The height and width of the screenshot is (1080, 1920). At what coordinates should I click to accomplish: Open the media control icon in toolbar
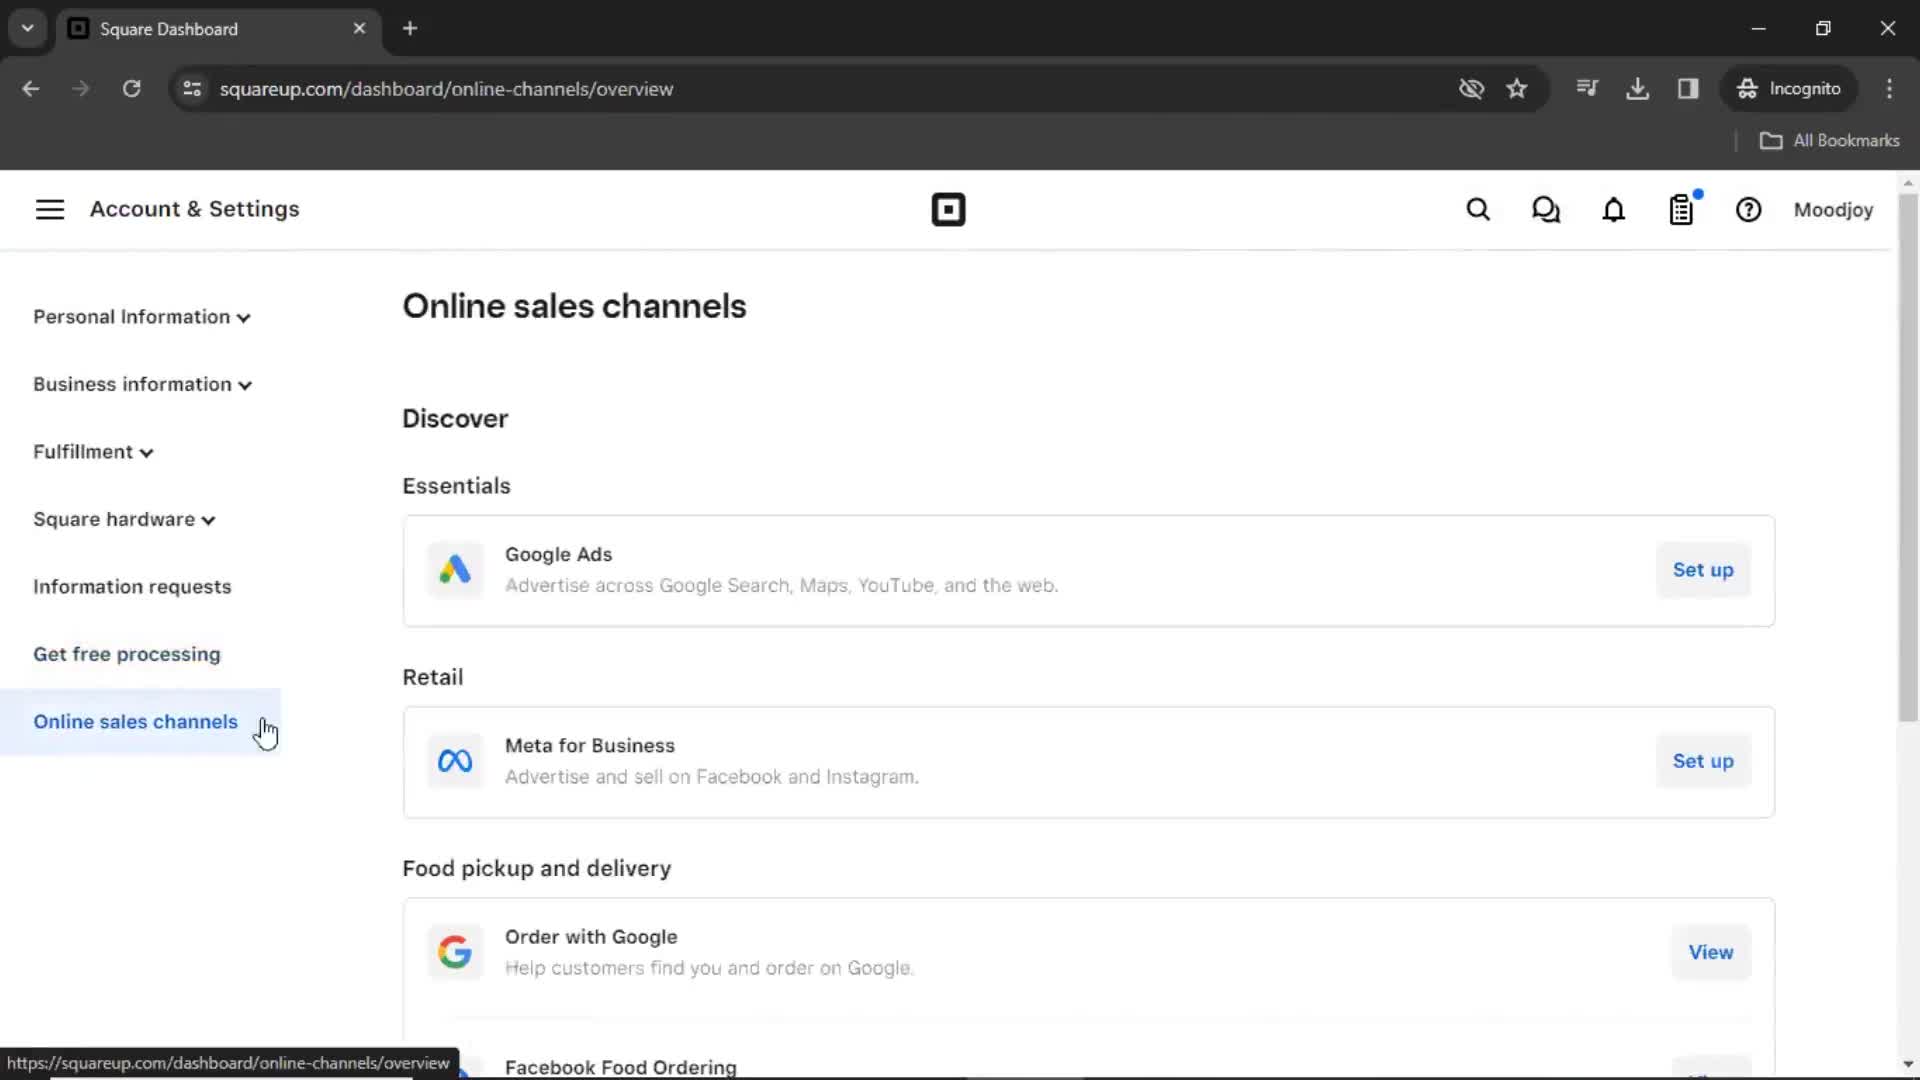(1587, 89)
